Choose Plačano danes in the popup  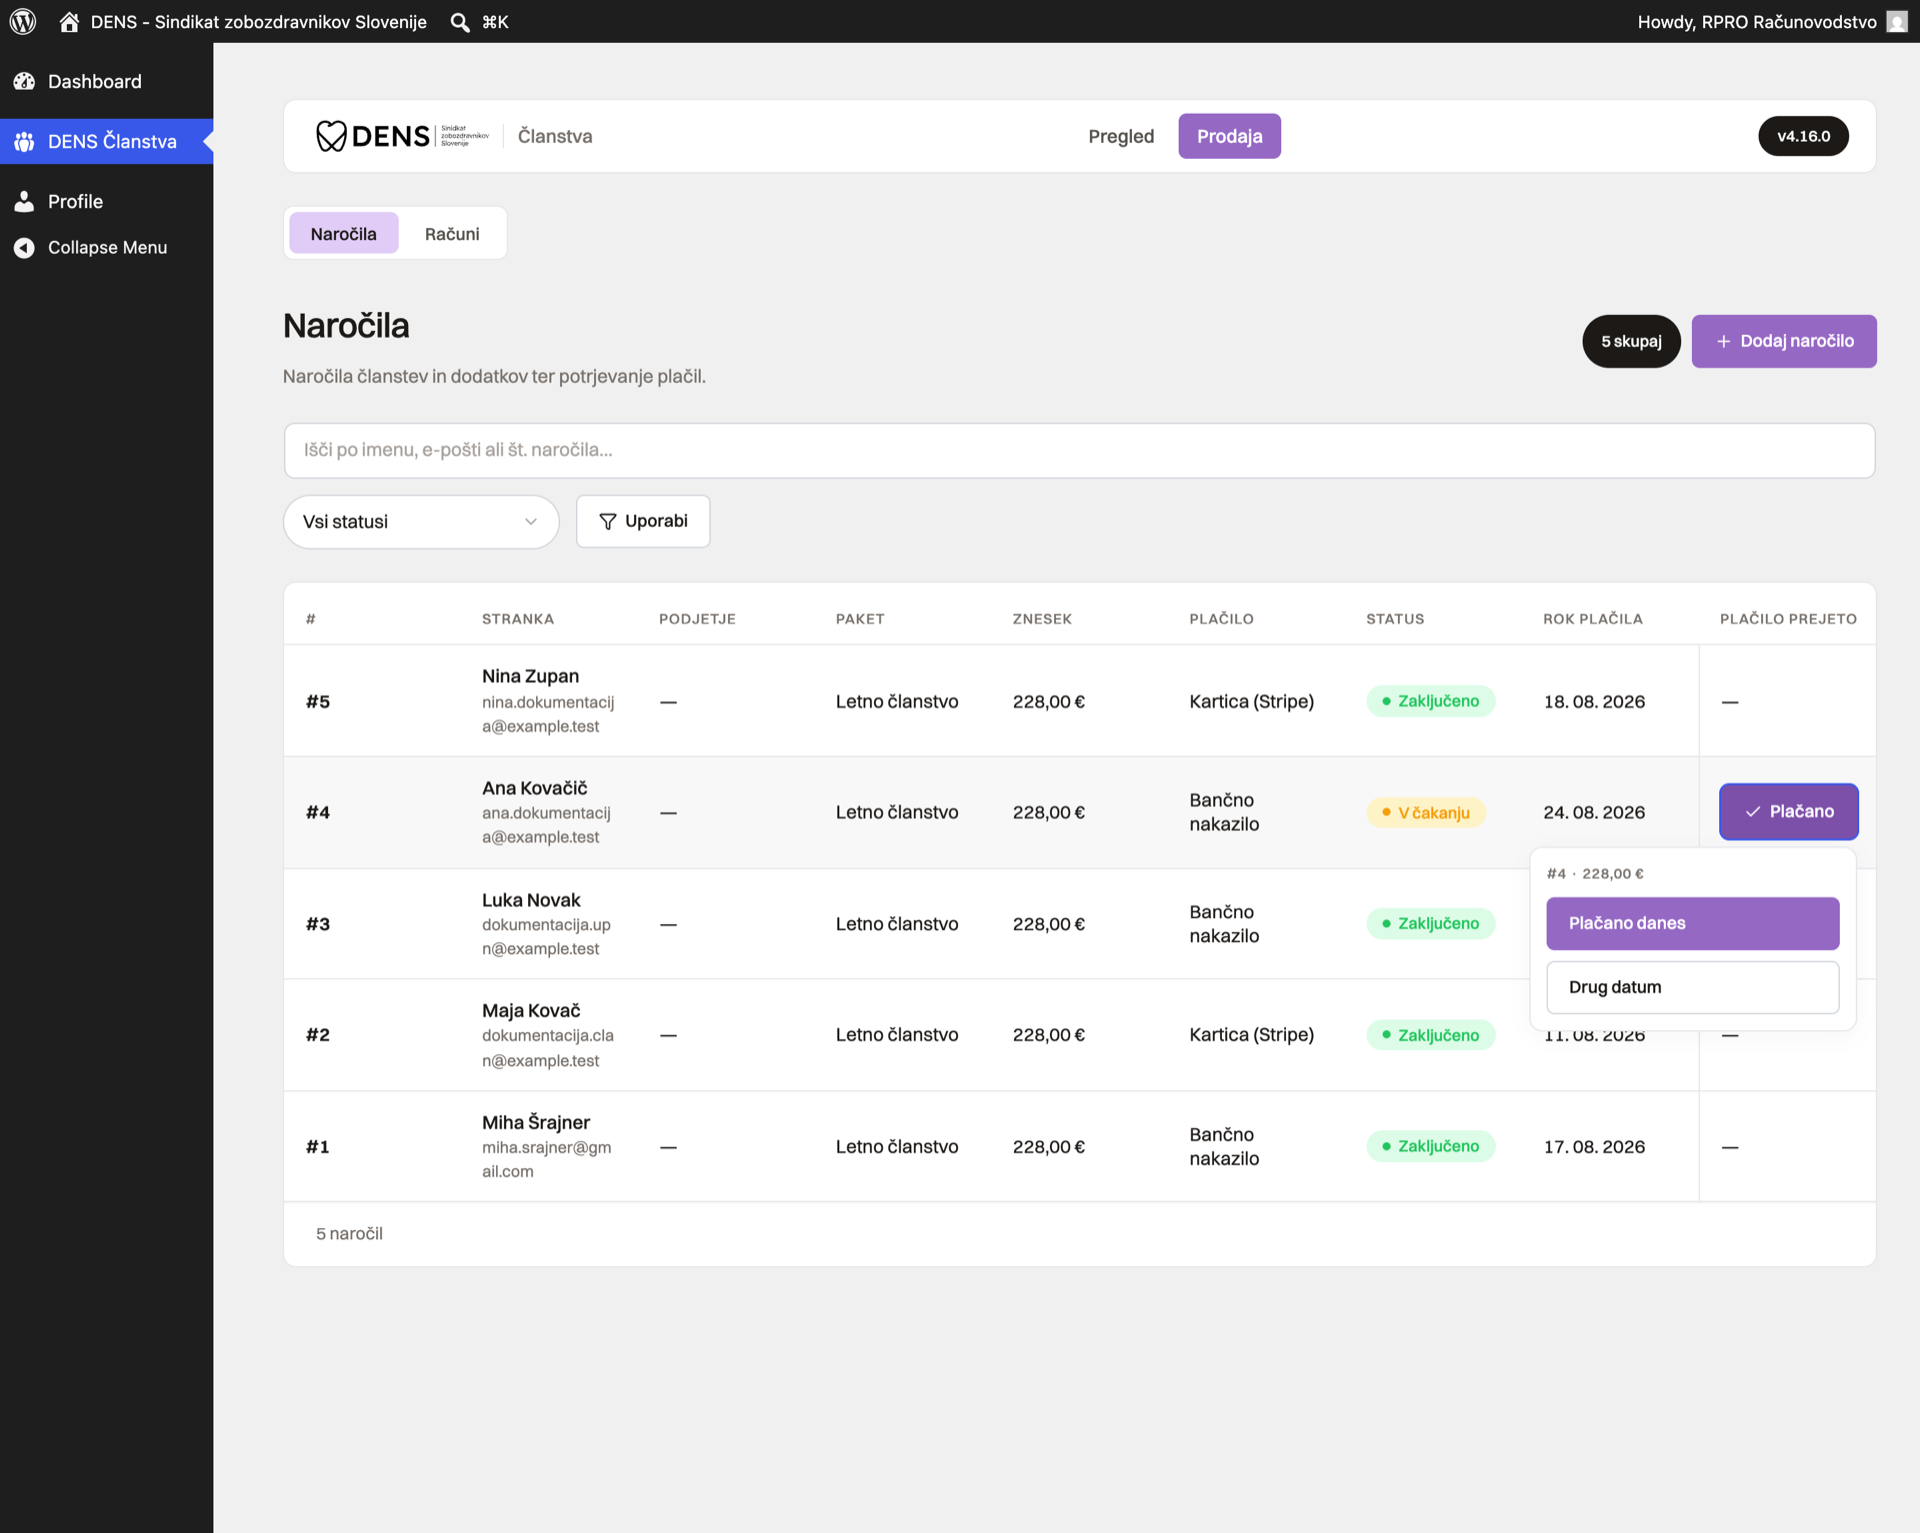pos(1692,923)
